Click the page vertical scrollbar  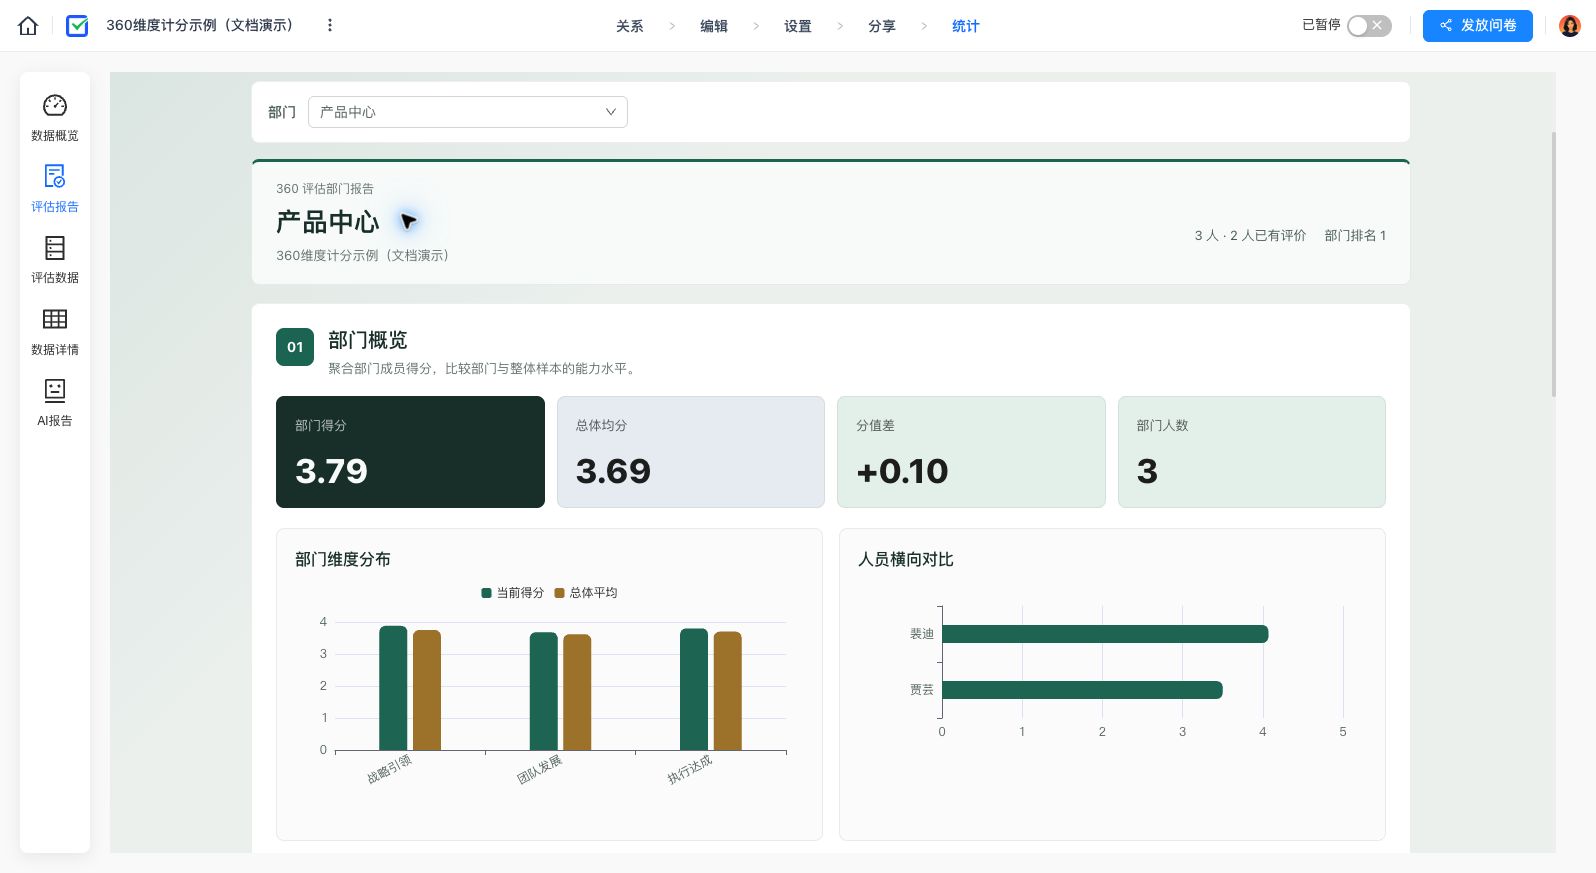point(1553,264)
